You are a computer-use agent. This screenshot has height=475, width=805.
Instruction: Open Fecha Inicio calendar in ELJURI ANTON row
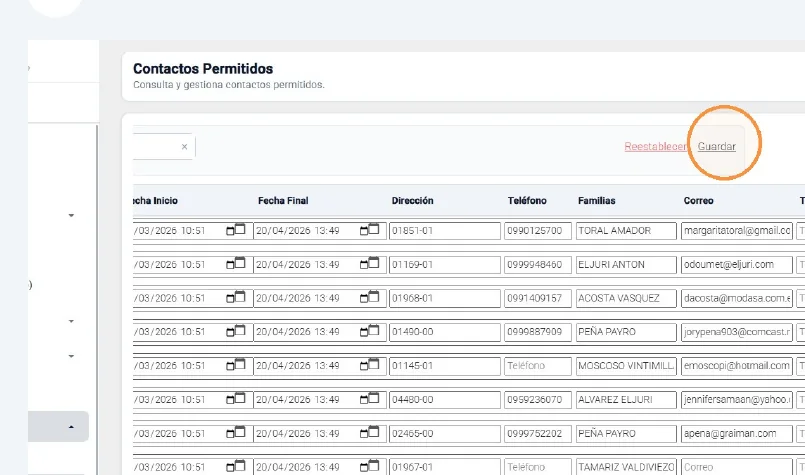point(236,264)
